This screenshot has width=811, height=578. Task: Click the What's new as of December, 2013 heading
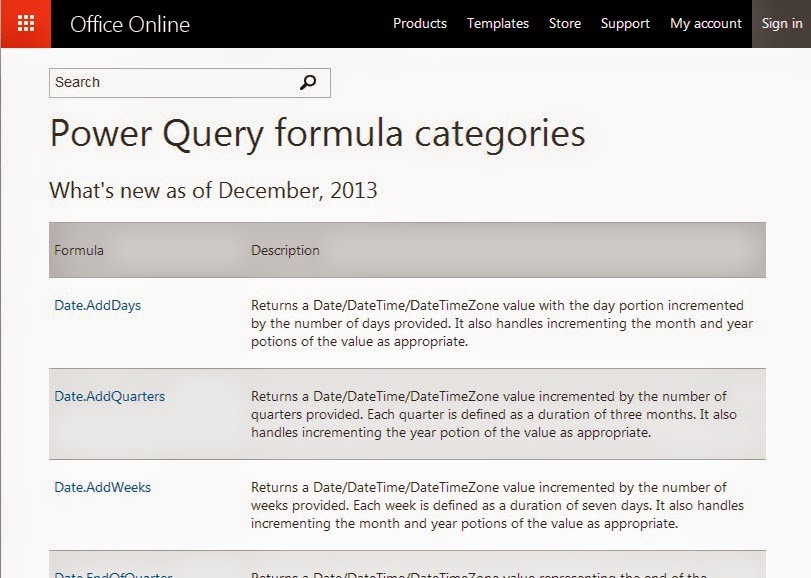point(213,190)
